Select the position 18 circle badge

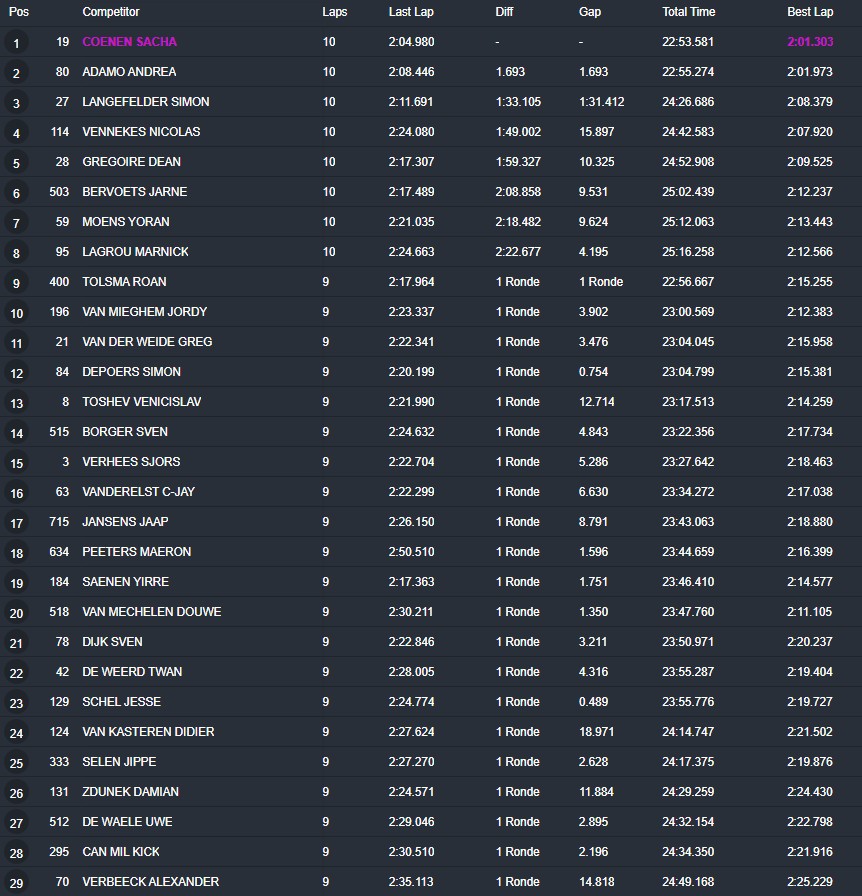tap(16, 553)
